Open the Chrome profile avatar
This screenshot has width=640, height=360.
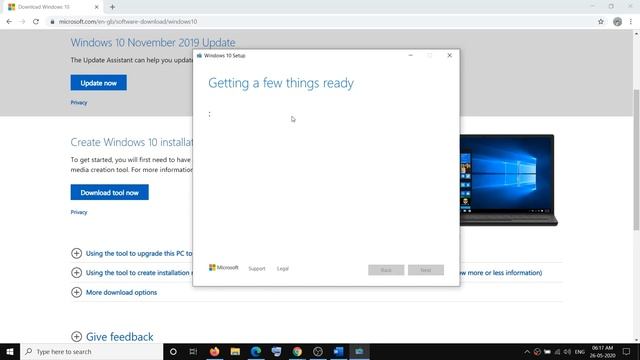[x=617, y=22]
